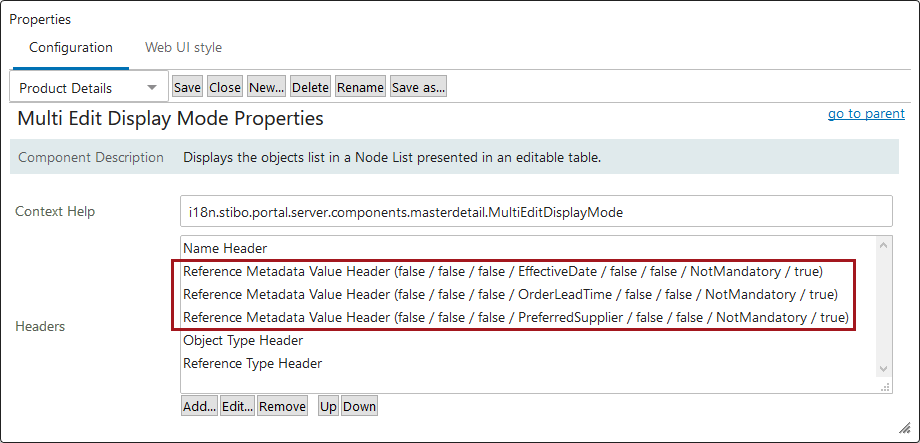Click the Rename button

[360, 87]
